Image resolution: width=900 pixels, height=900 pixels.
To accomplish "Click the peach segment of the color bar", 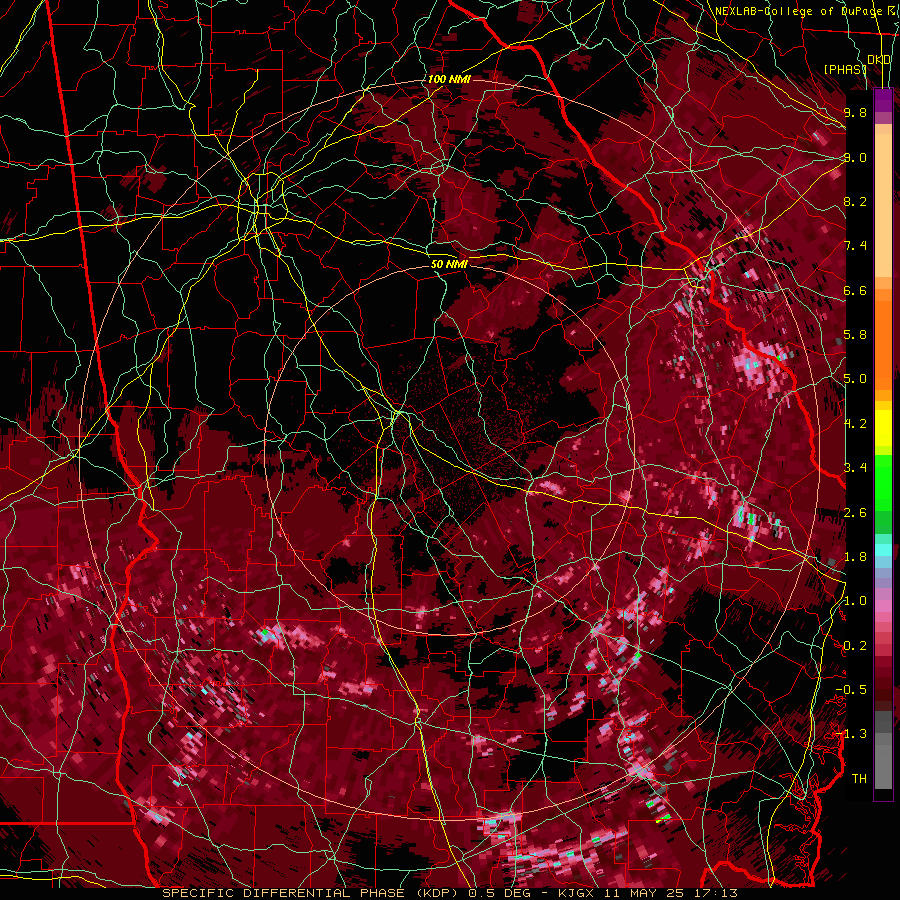I will click(883, 205).
